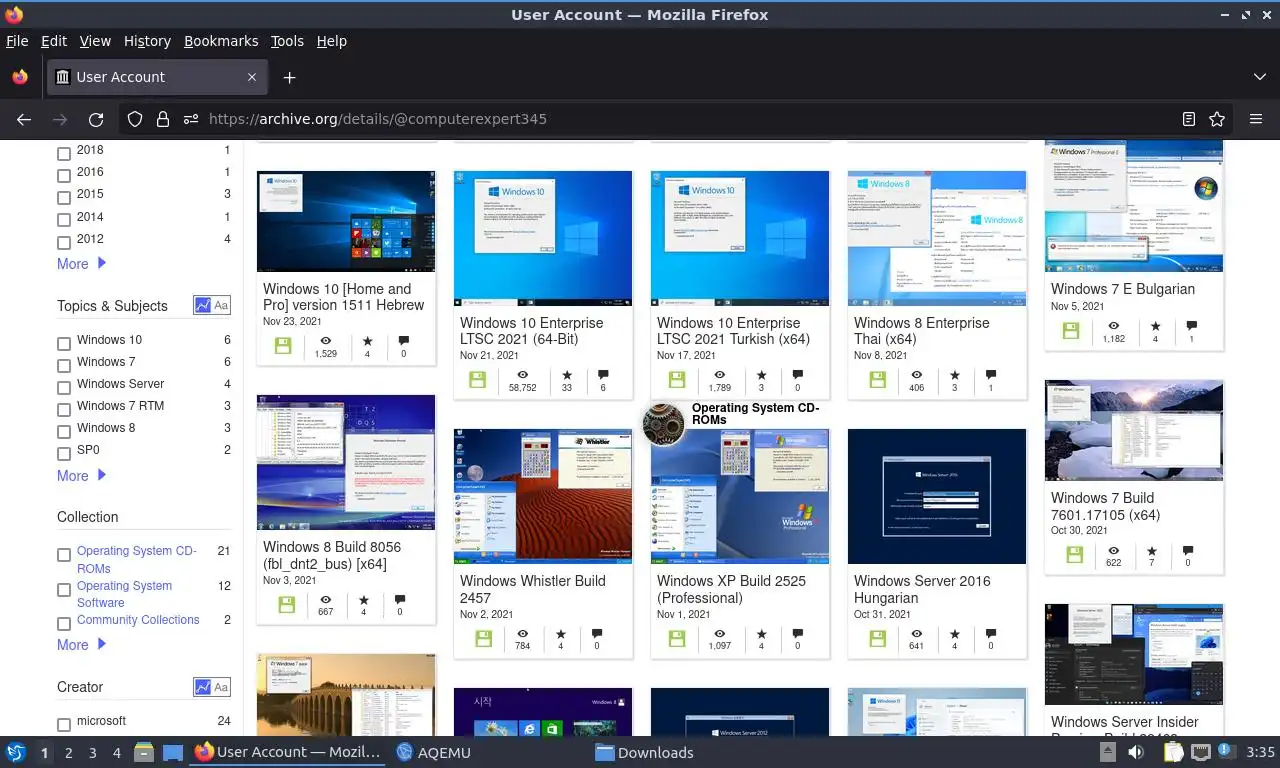Check the SP0 topic checkbox
Image resolution: width=1280 pixels, height=768 pixels.
[x=64, y=454]
